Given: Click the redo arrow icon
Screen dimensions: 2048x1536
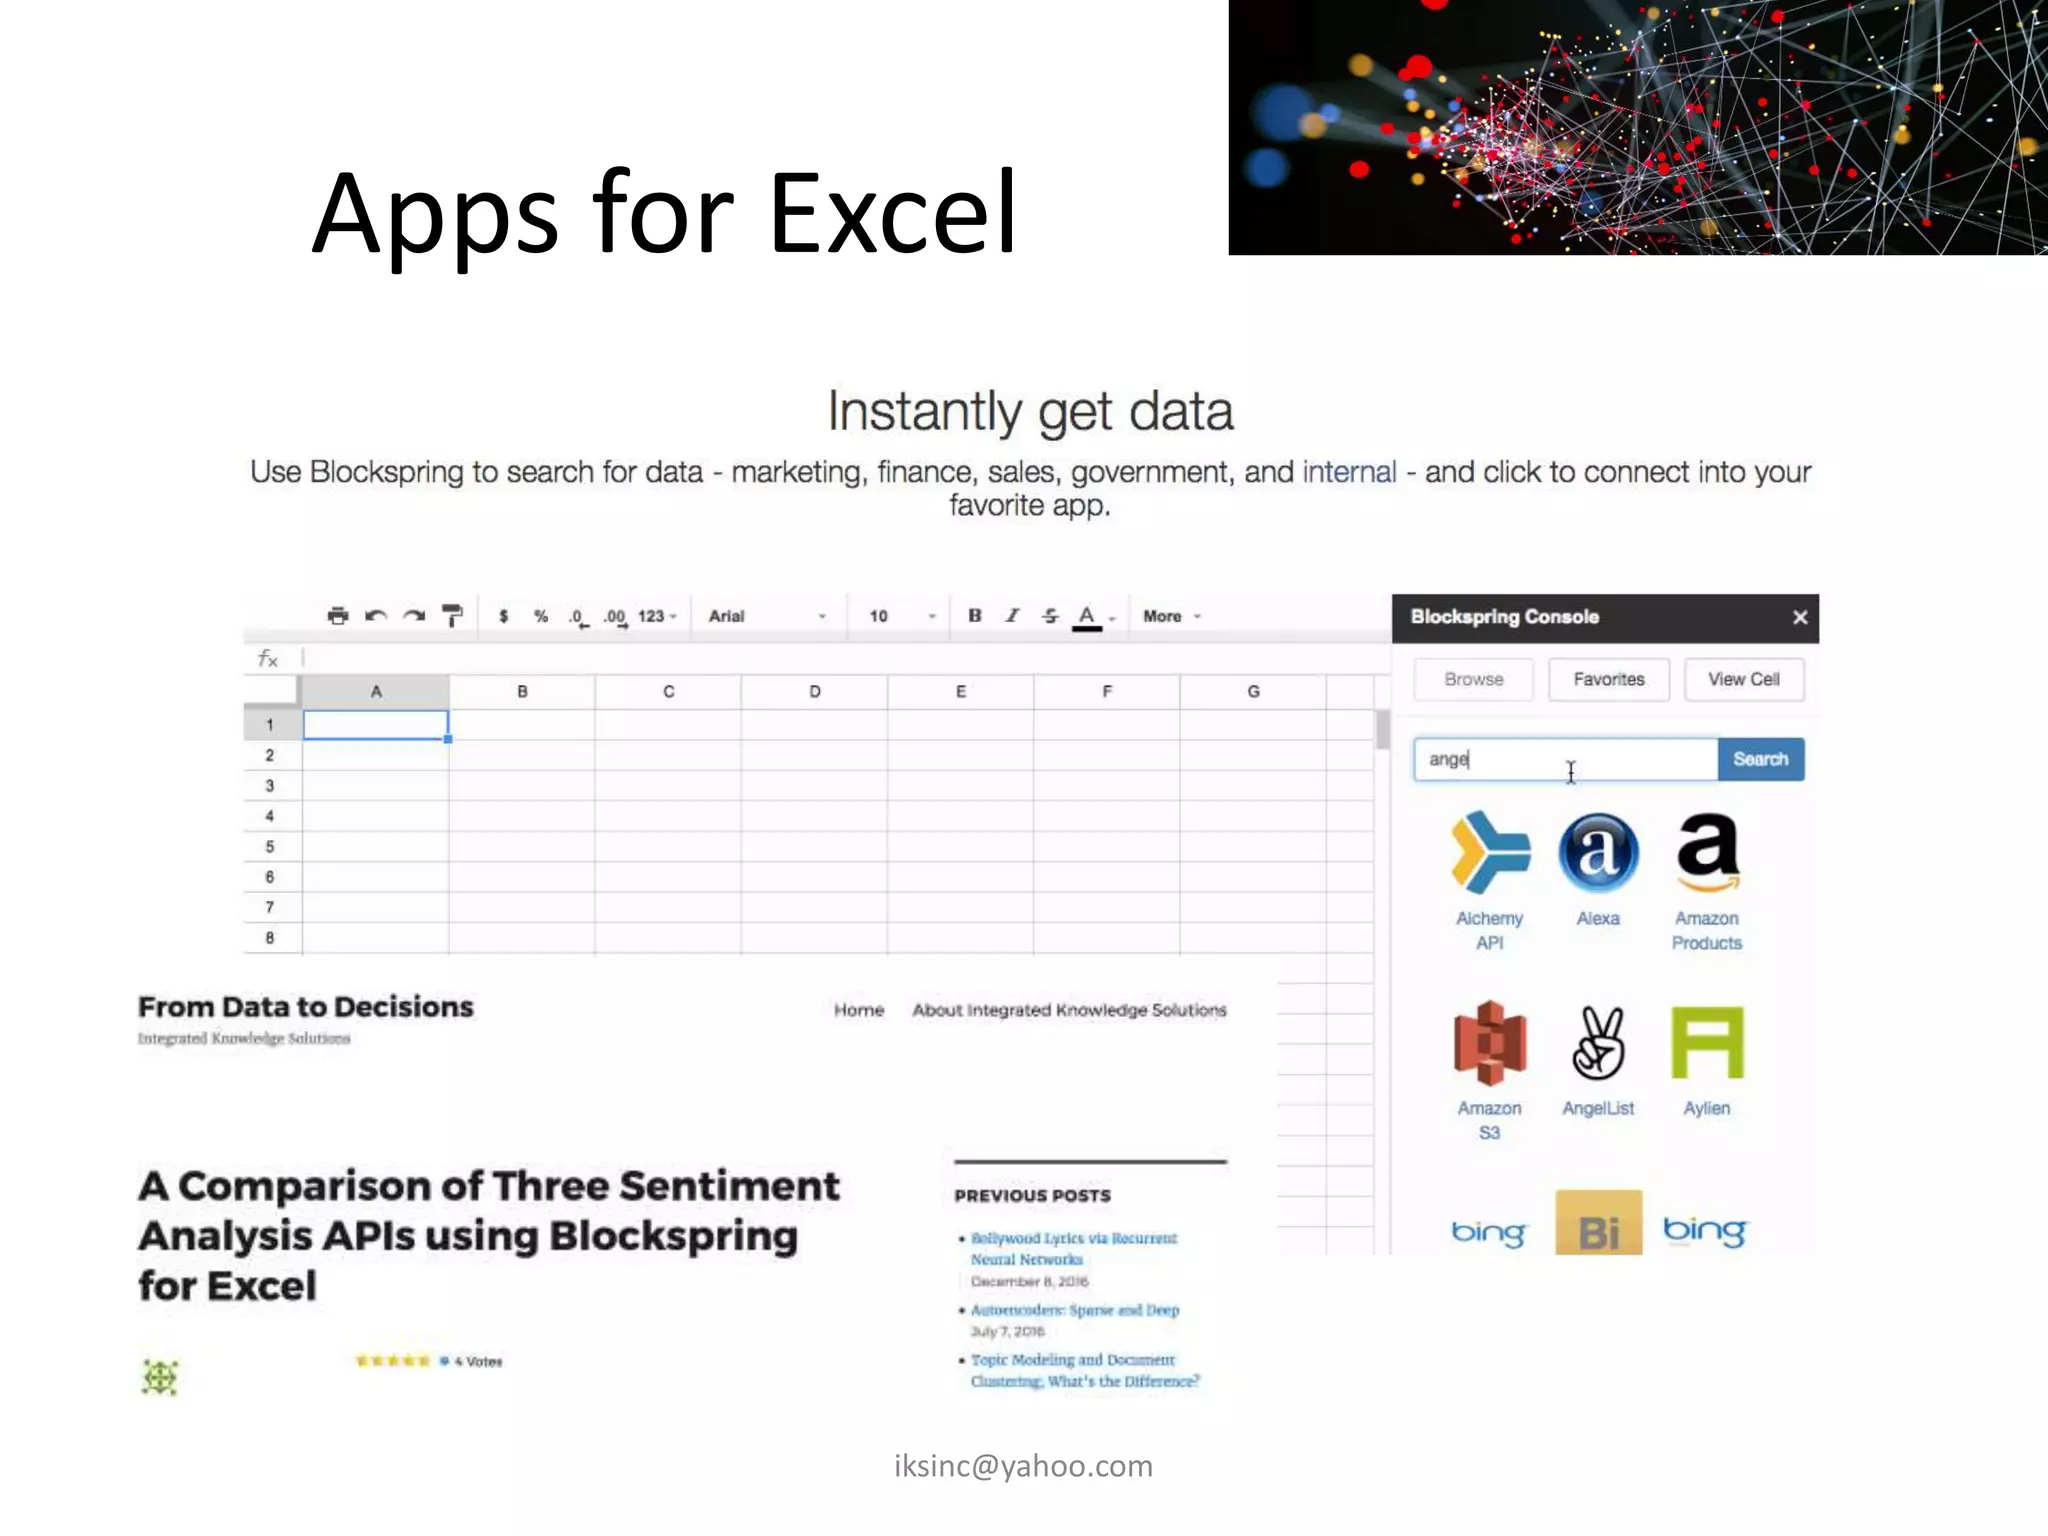Looking at the screenshot, I should click(x=414, y=616).
